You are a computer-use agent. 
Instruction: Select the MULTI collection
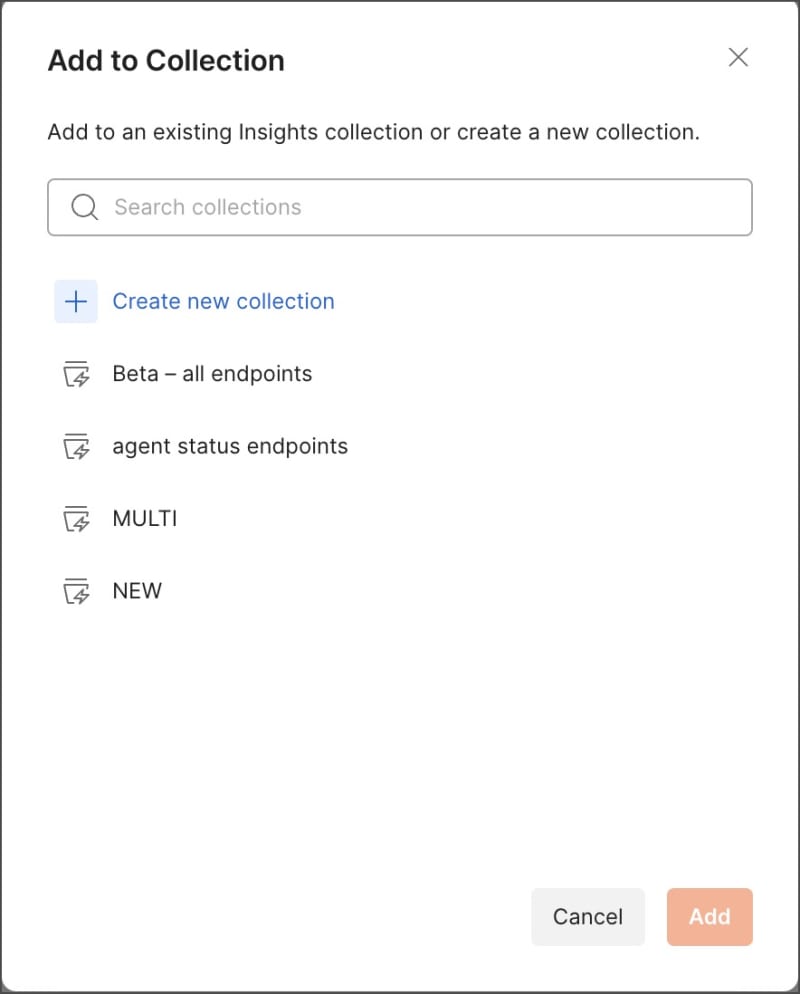[x=144, y=518]
